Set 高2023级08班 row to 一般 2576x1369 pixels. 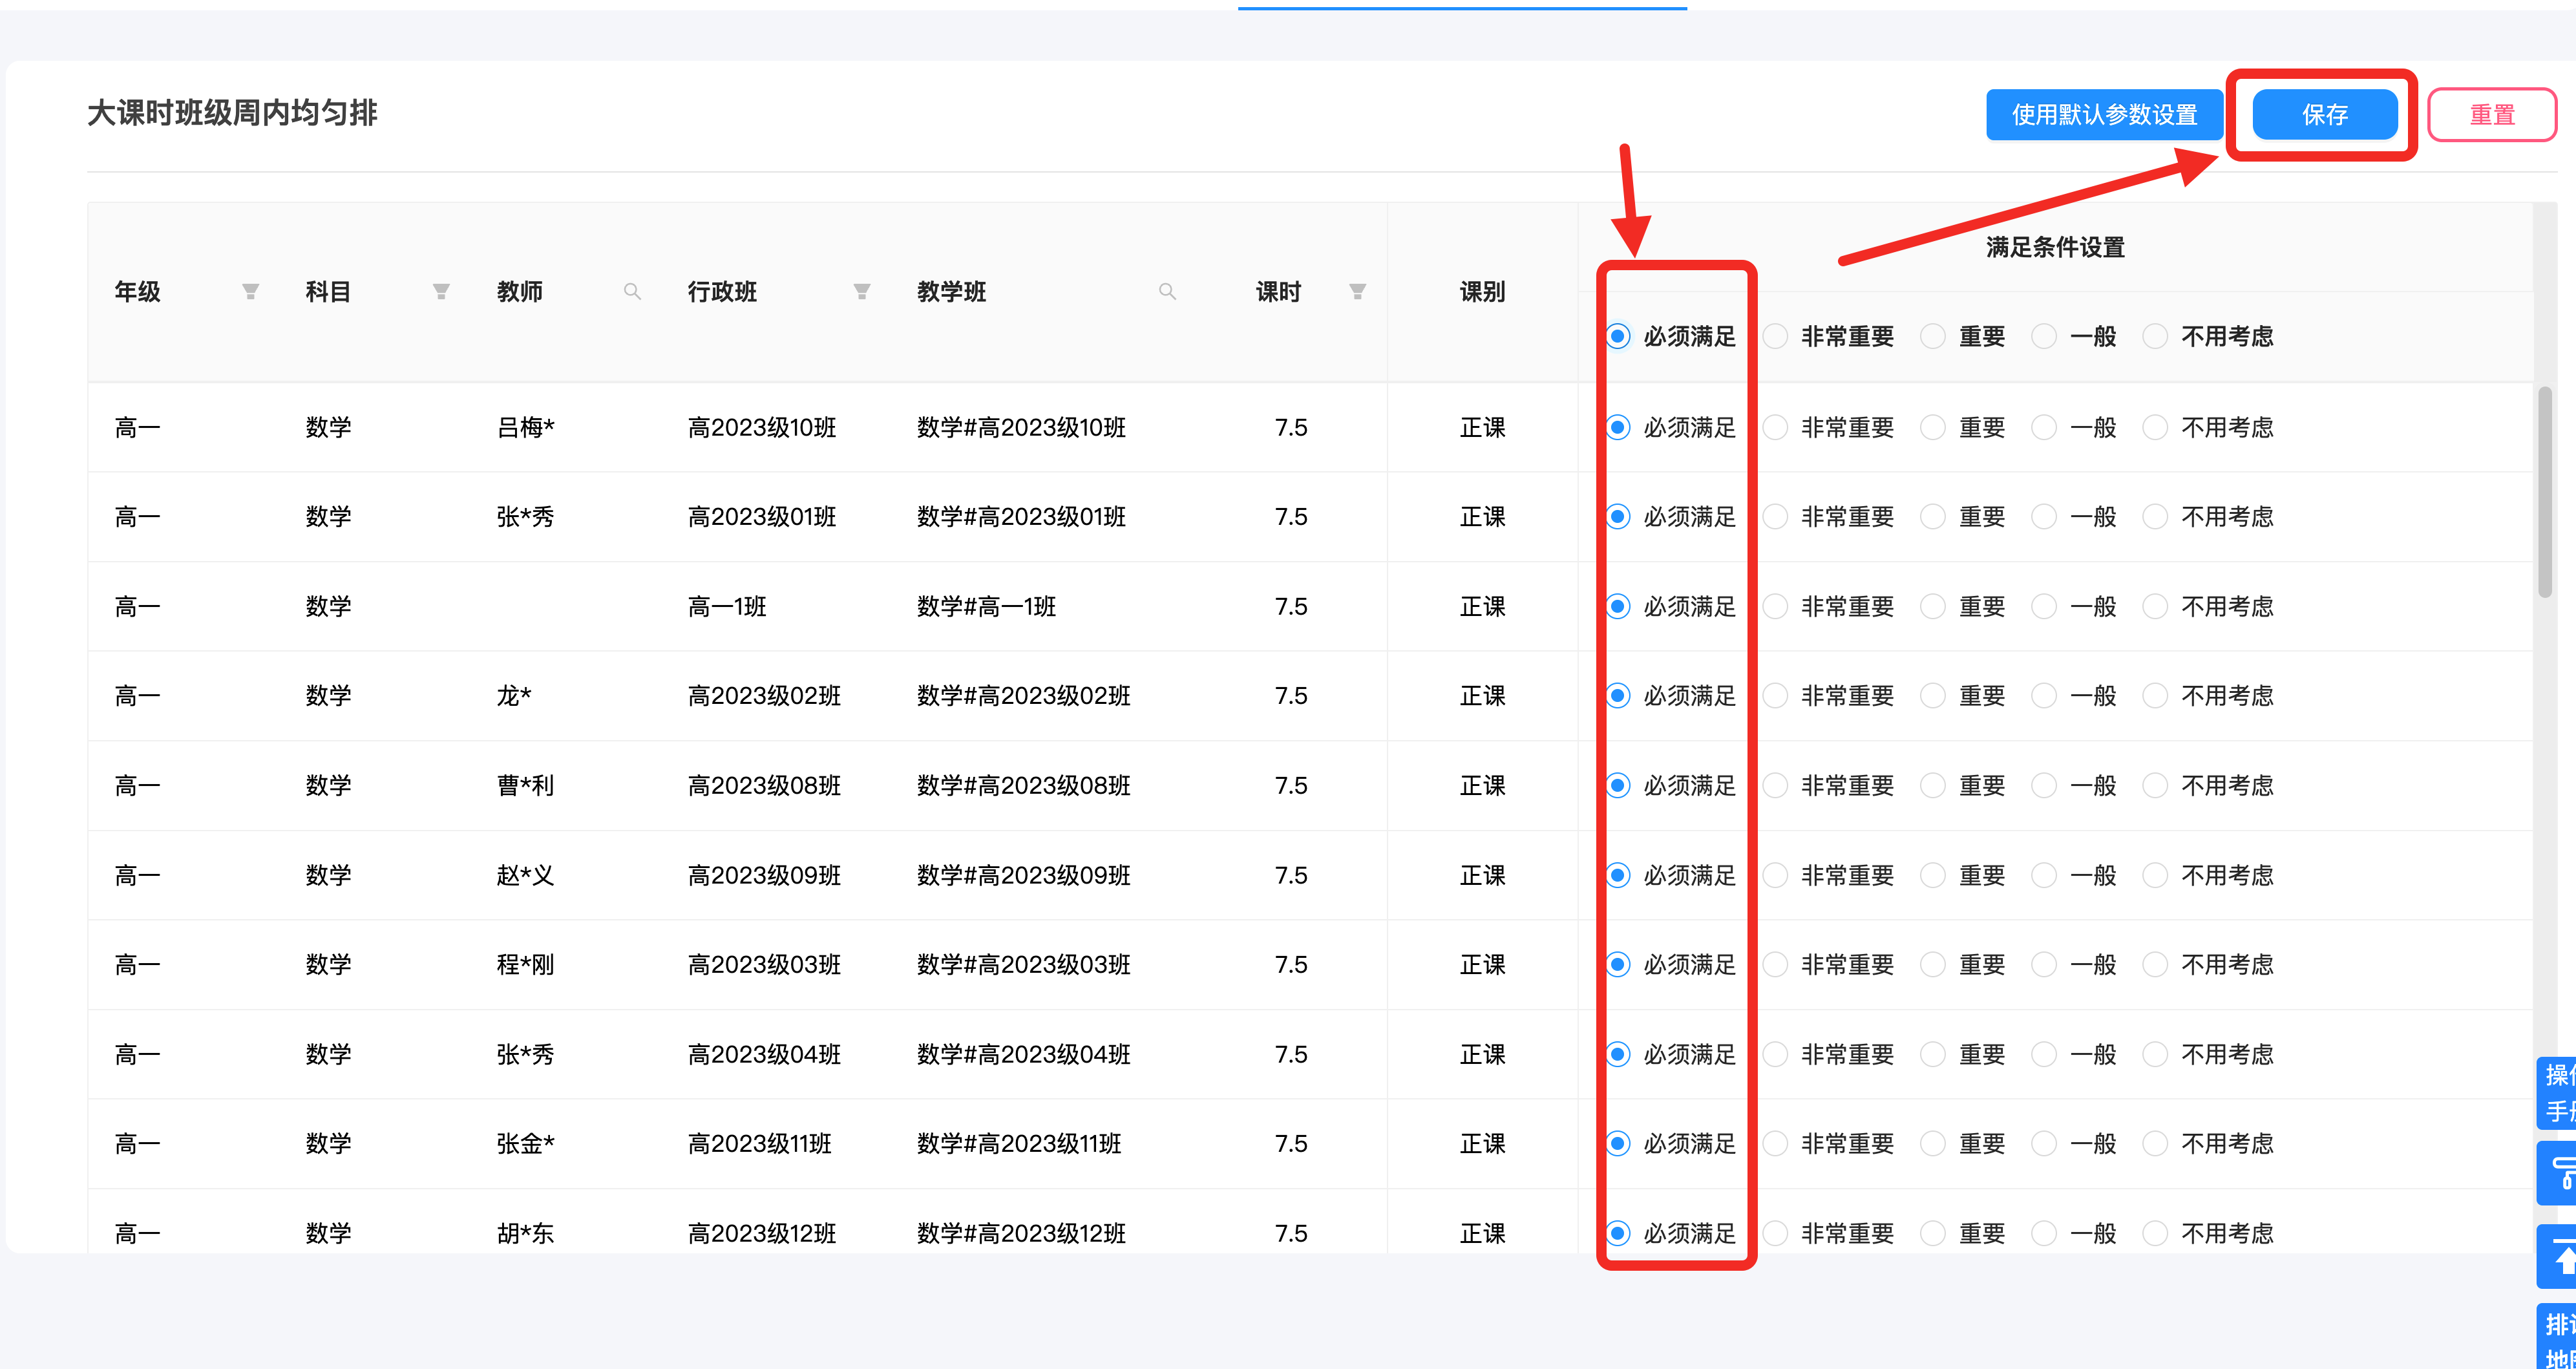(x=2044, y=785)
